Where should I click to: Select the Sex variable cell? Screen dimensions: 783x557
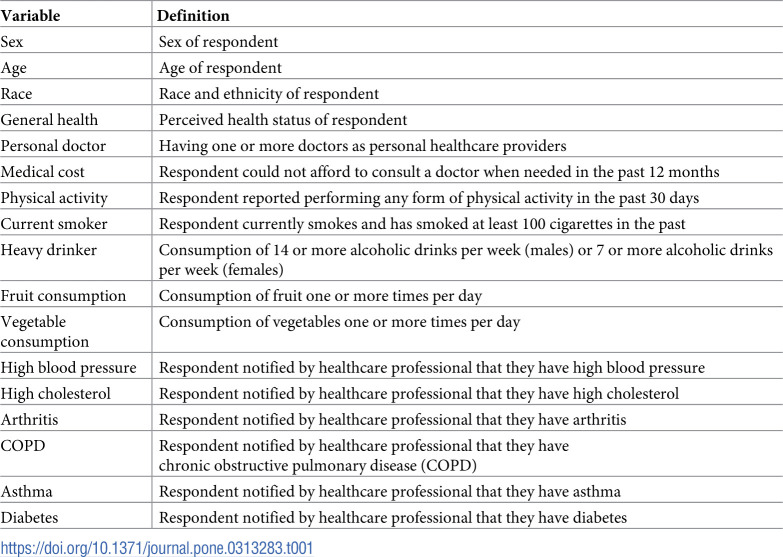click(x=13, y=42)
